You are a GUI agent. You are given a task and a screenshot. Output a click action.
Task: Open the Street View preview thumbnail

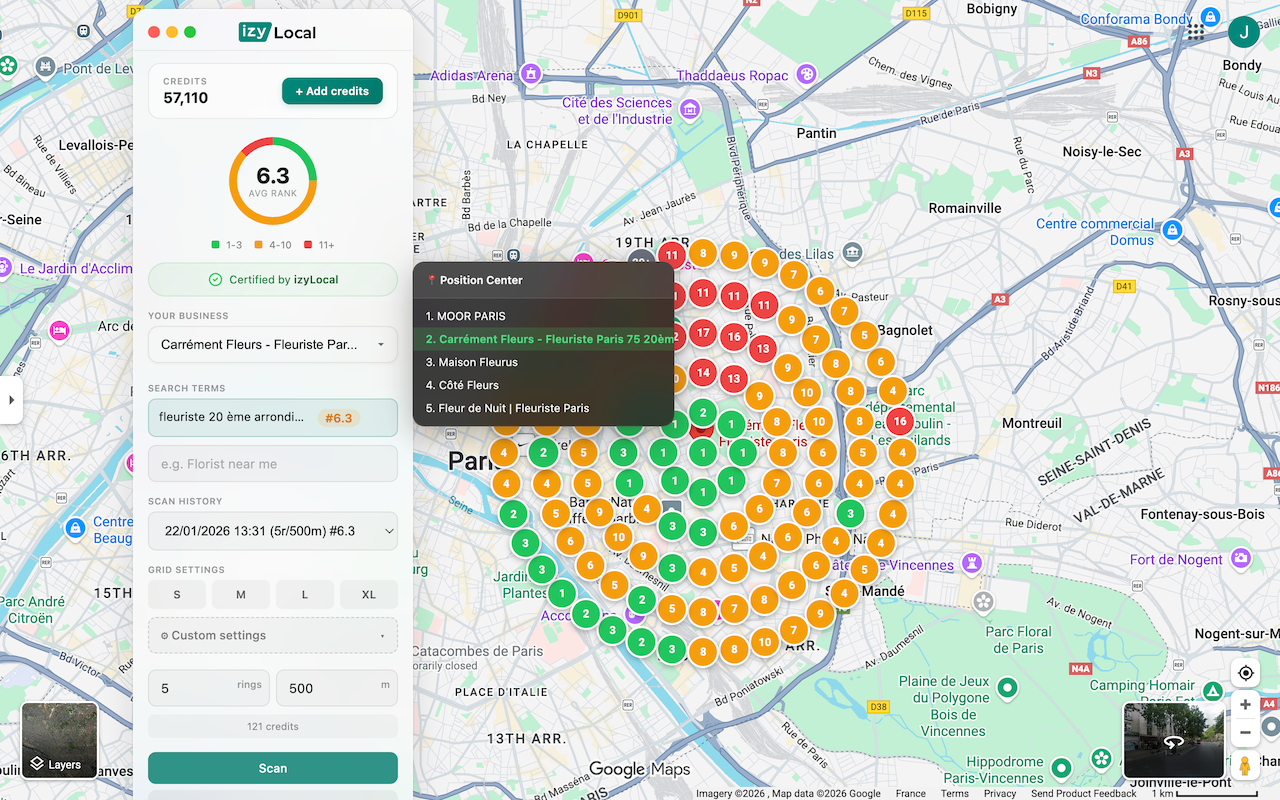[1173, 741]
